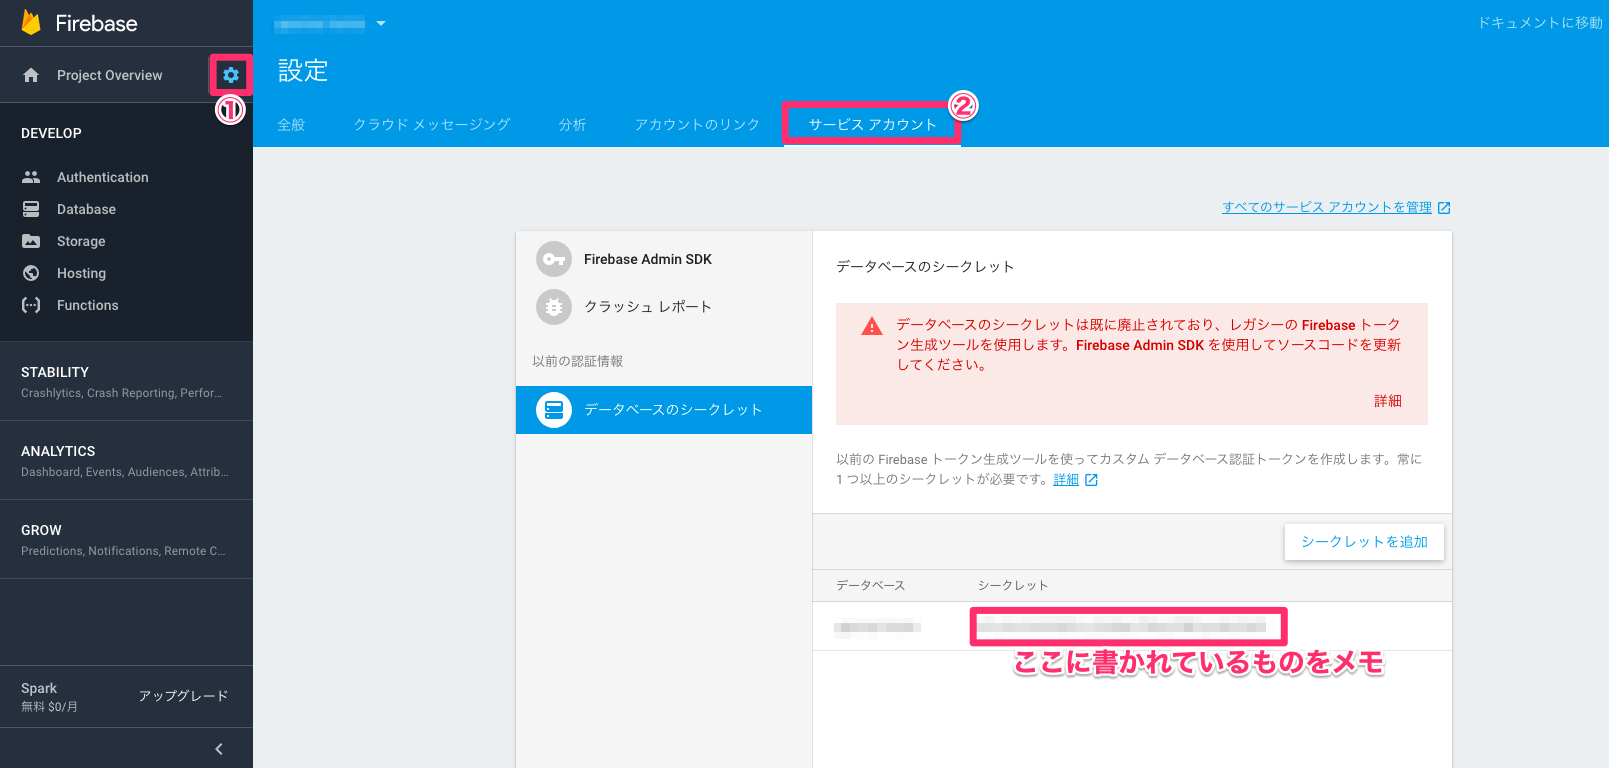The width and height of the screenshot is (1609, 768).
Task: Open Database in the sidebar
Action: (x=86, y=209)
